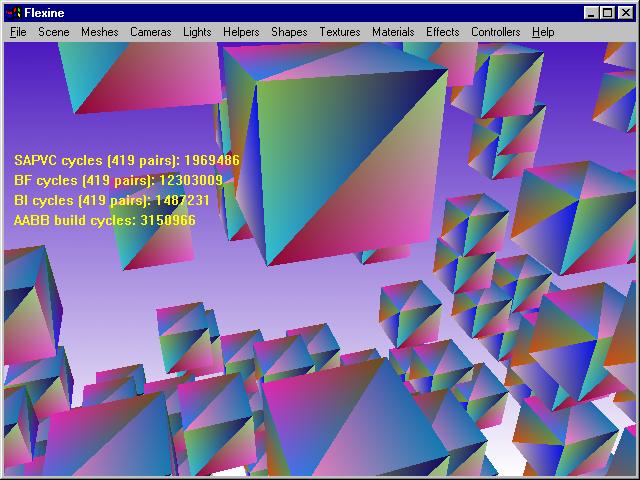Maximize the Flexine window
This screenshot has height=480, width=640.
pyautogui.click(x=607, y=13)
